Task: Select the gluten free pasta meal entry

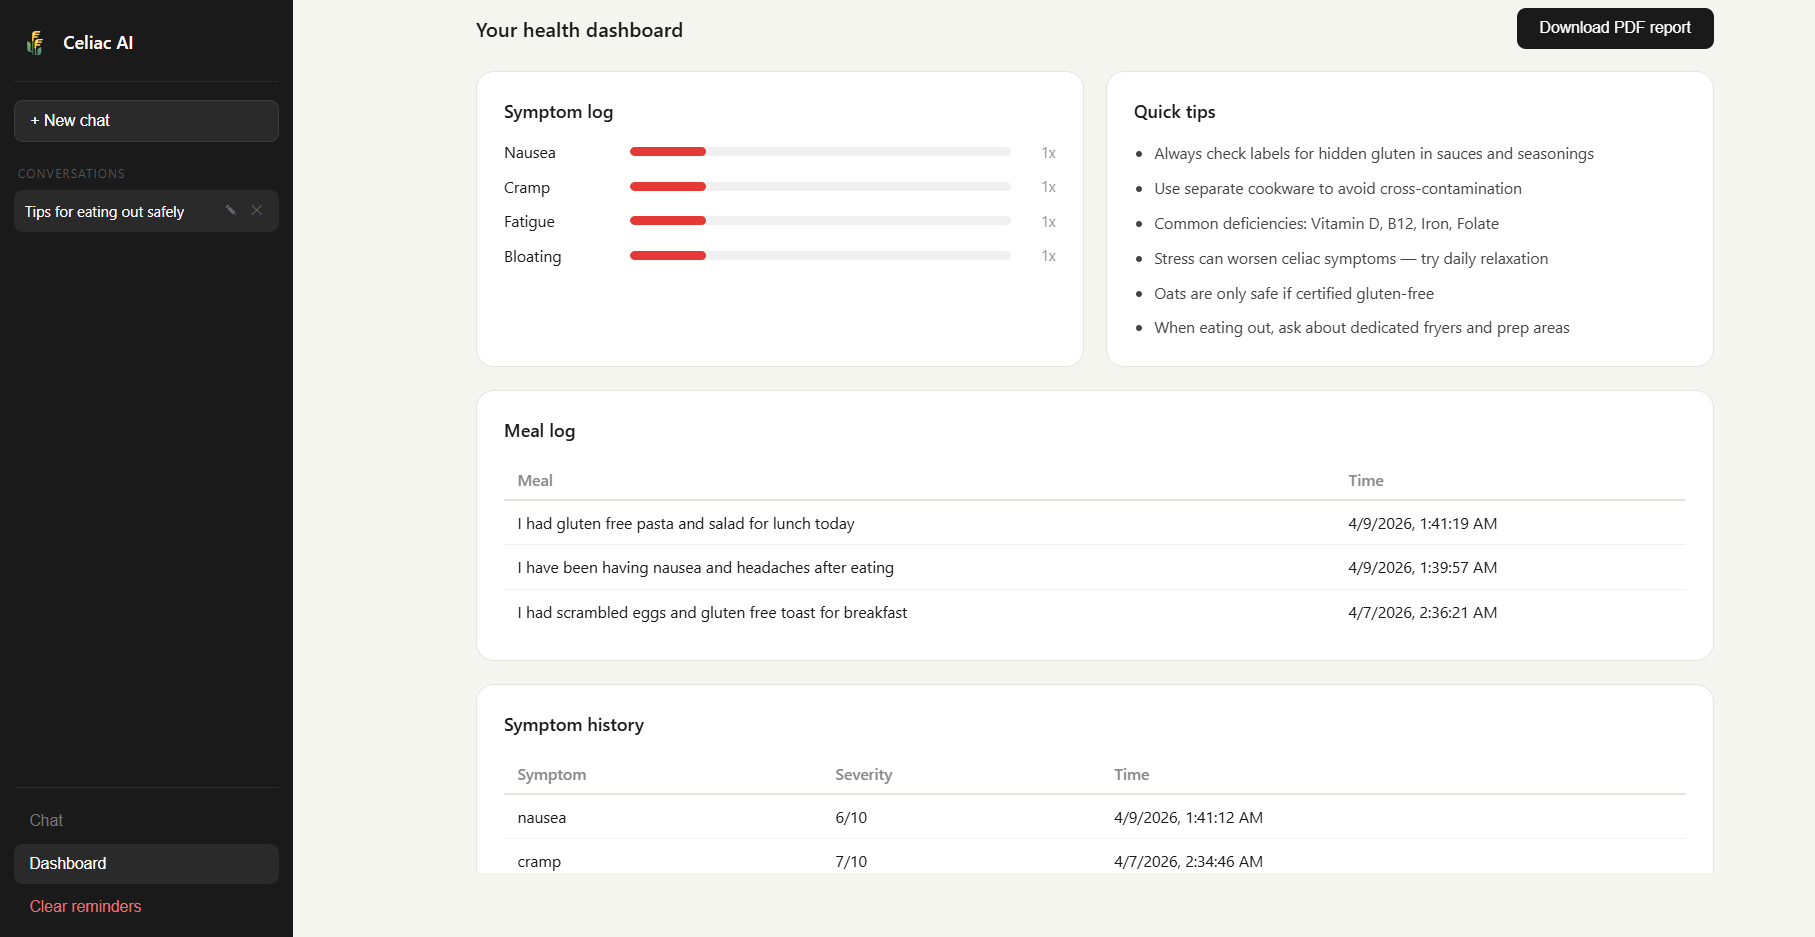Action: [686, 524]
